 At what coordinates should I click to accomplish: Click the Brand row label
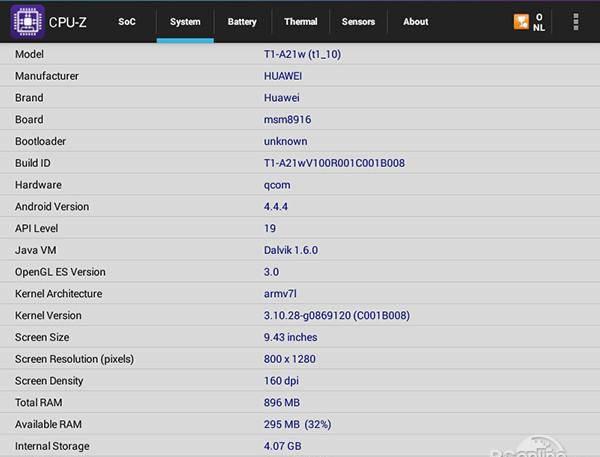[29, 98]
